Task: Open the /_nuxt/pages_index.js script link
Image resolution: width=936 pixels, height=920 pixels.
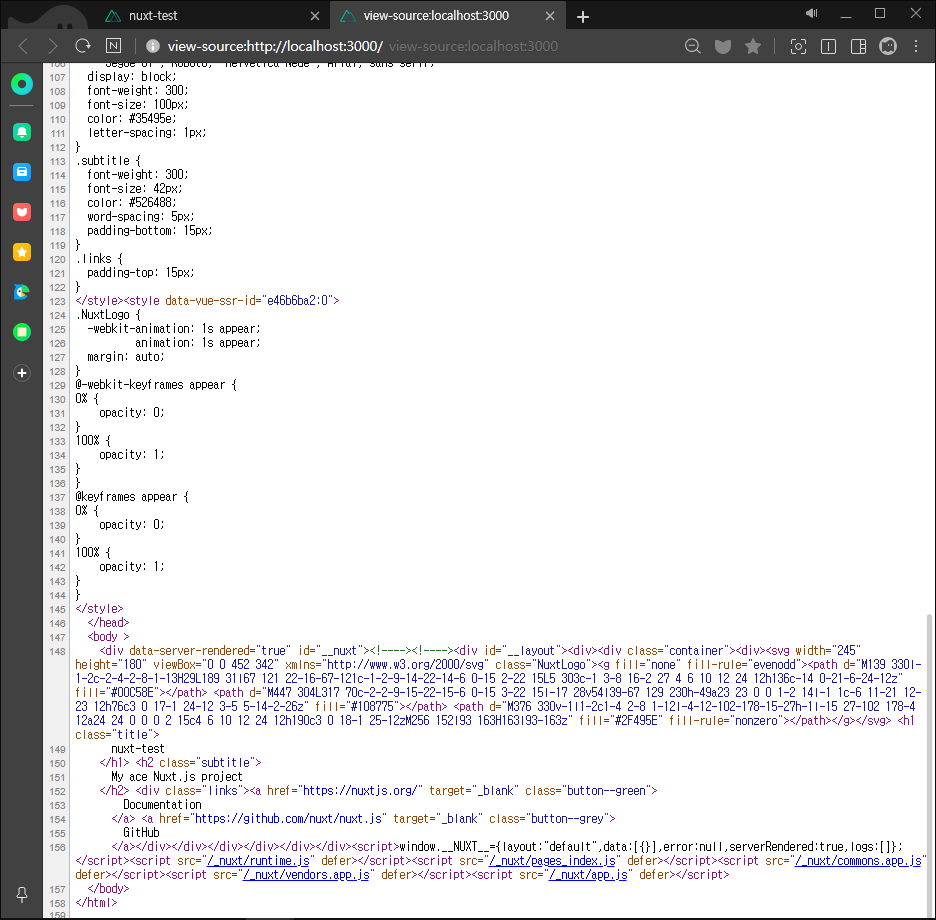Action: coord(552,861)
